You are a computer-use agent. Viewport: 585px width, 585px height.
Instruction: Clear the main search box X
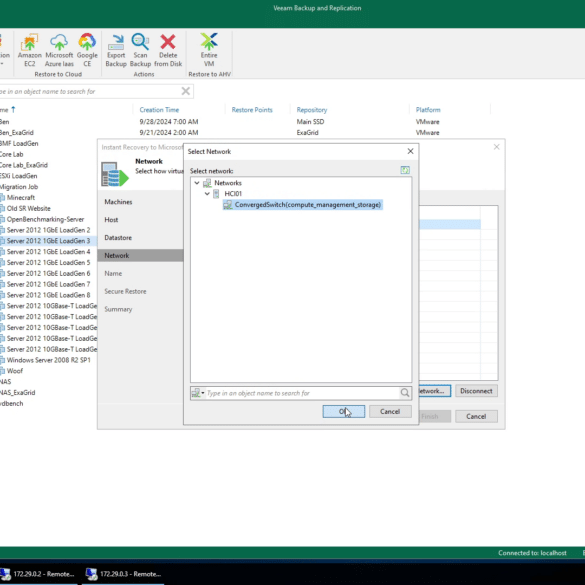pos(185,91)
